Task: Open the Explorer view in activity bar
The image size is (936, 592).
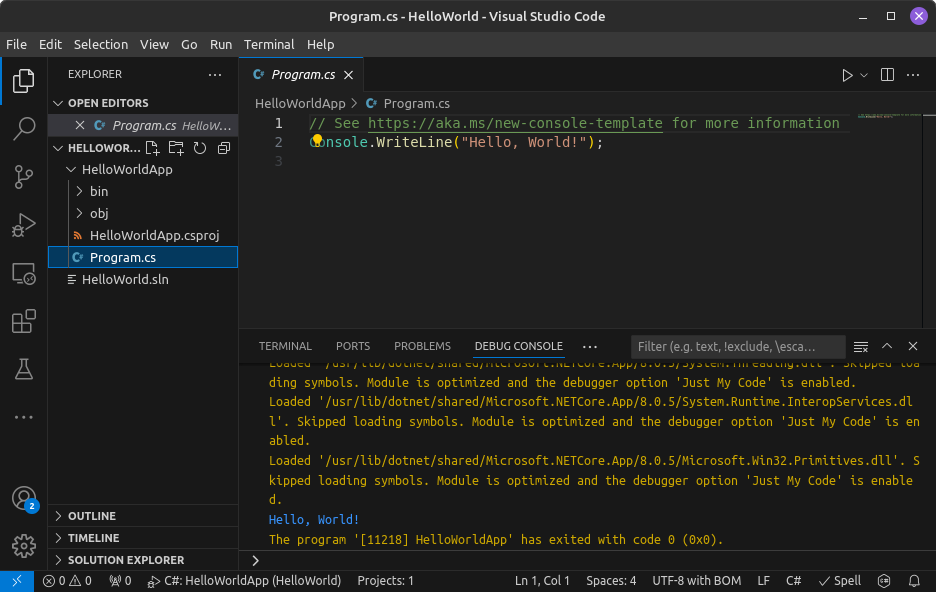Action: click(23, 81)
